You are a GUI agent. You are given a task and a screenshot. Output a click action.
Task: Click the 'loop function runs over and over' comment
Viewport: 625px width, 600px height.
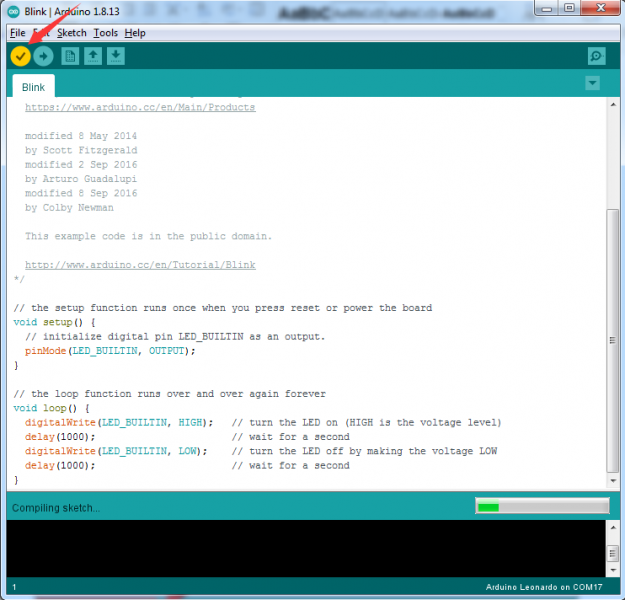(169, 394)
